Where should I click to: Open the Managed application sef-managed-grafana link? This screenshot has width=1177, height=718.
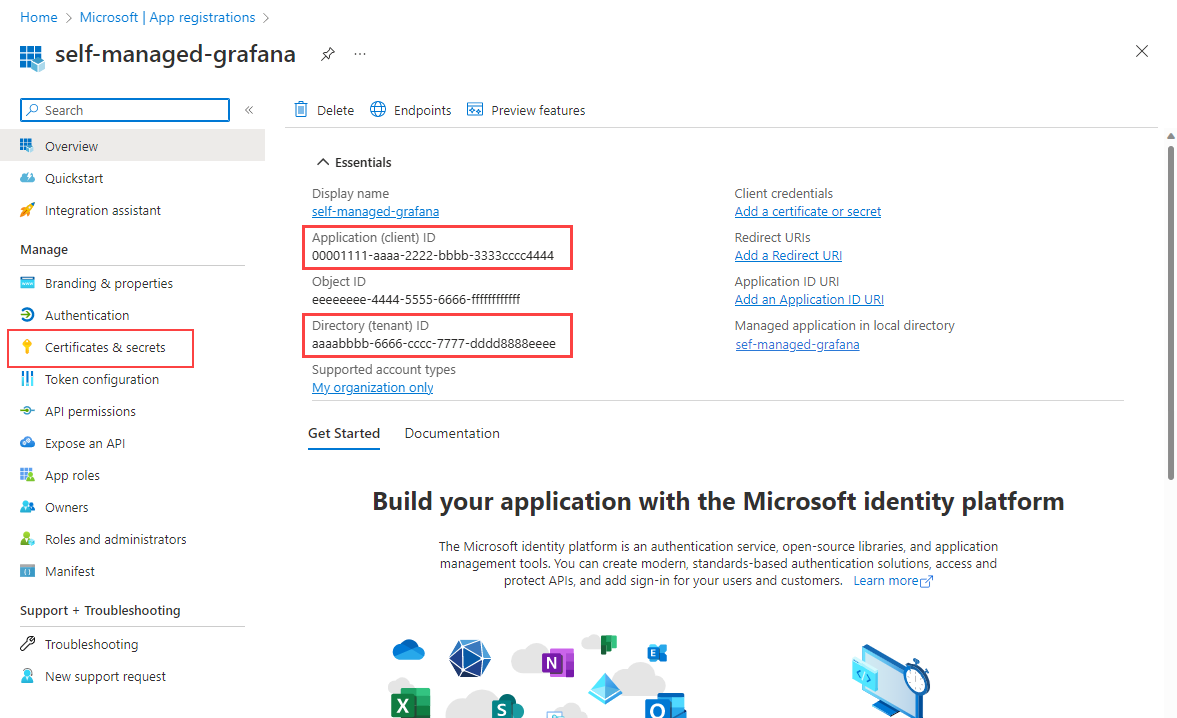pos(797,344)
